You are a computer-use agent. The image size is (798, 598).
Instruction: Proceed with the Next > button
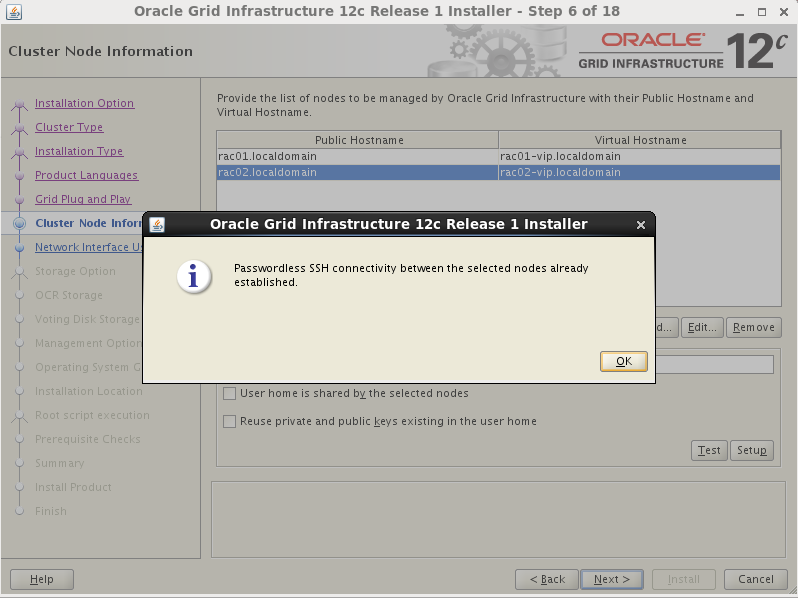pos(612,579)
